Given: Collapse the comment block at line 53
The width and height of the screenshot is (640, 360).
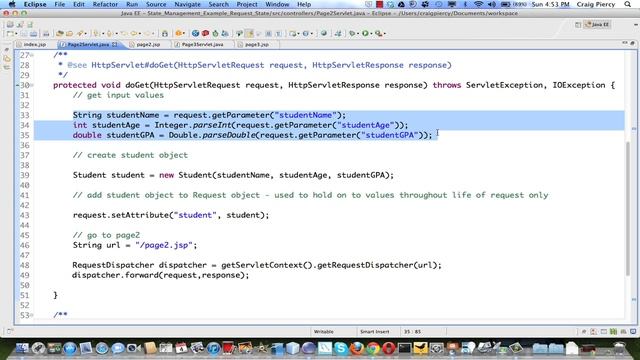Looking at the screenshot, I should coord(32,315).
